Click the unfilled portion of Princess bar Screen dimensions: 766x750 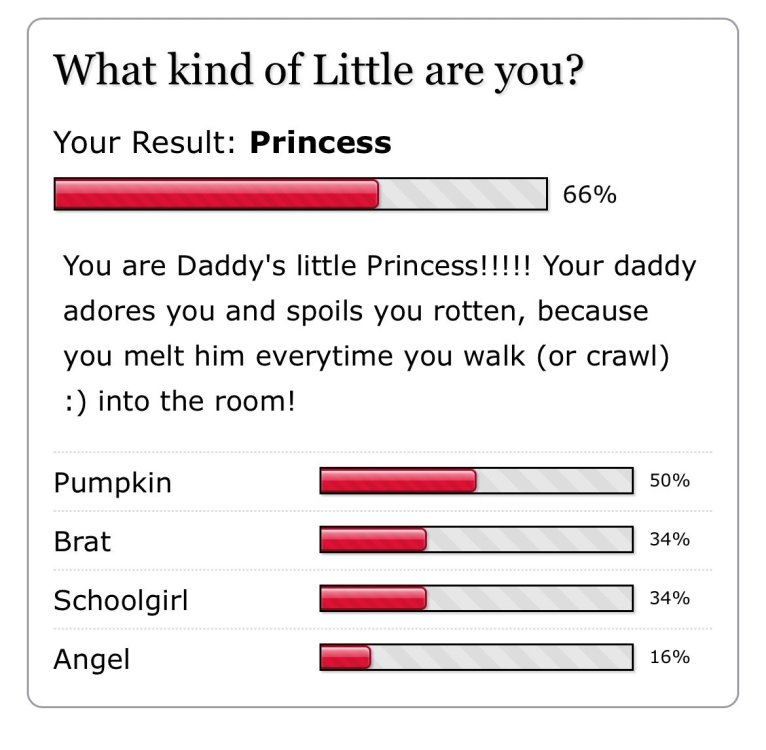pyautogui.click(x=462, y=194)
